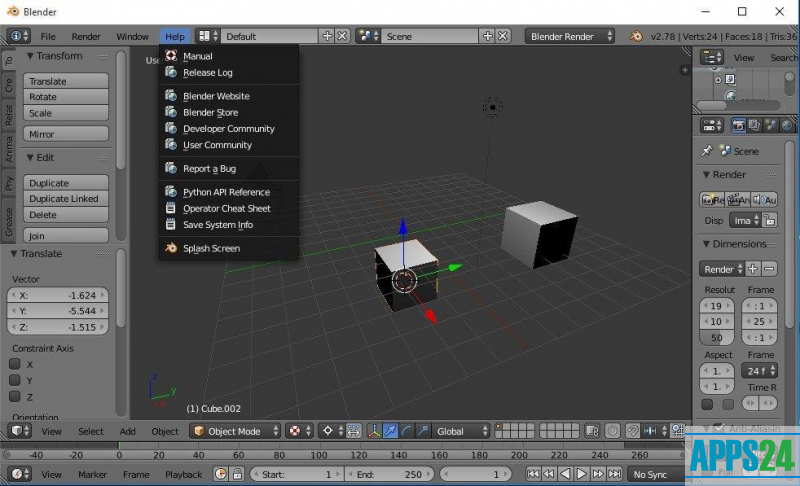Open the Object menu in viewport header

point(165,431)
